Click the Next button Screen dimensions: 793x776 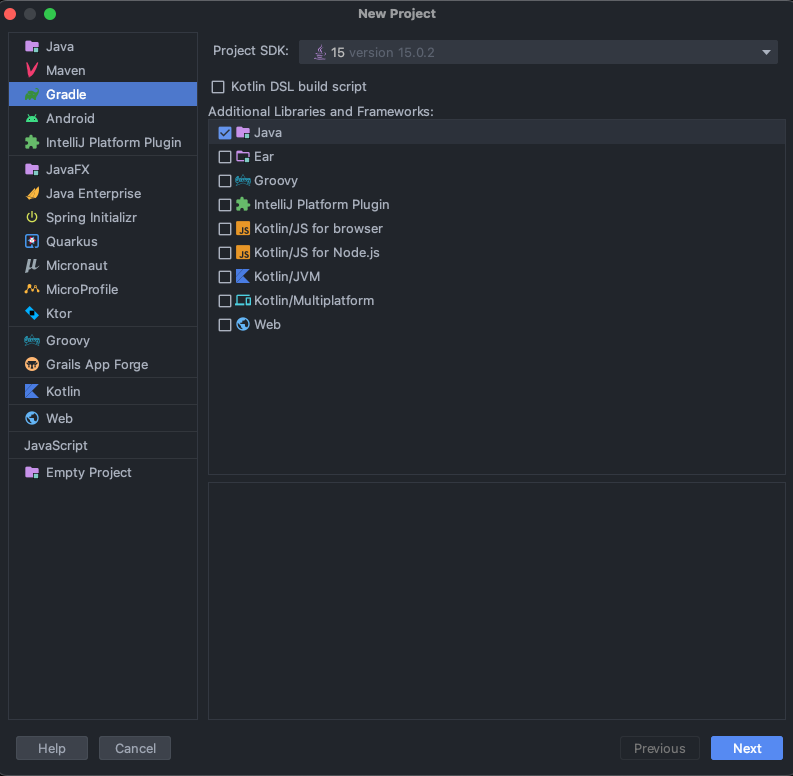point(747,748)
